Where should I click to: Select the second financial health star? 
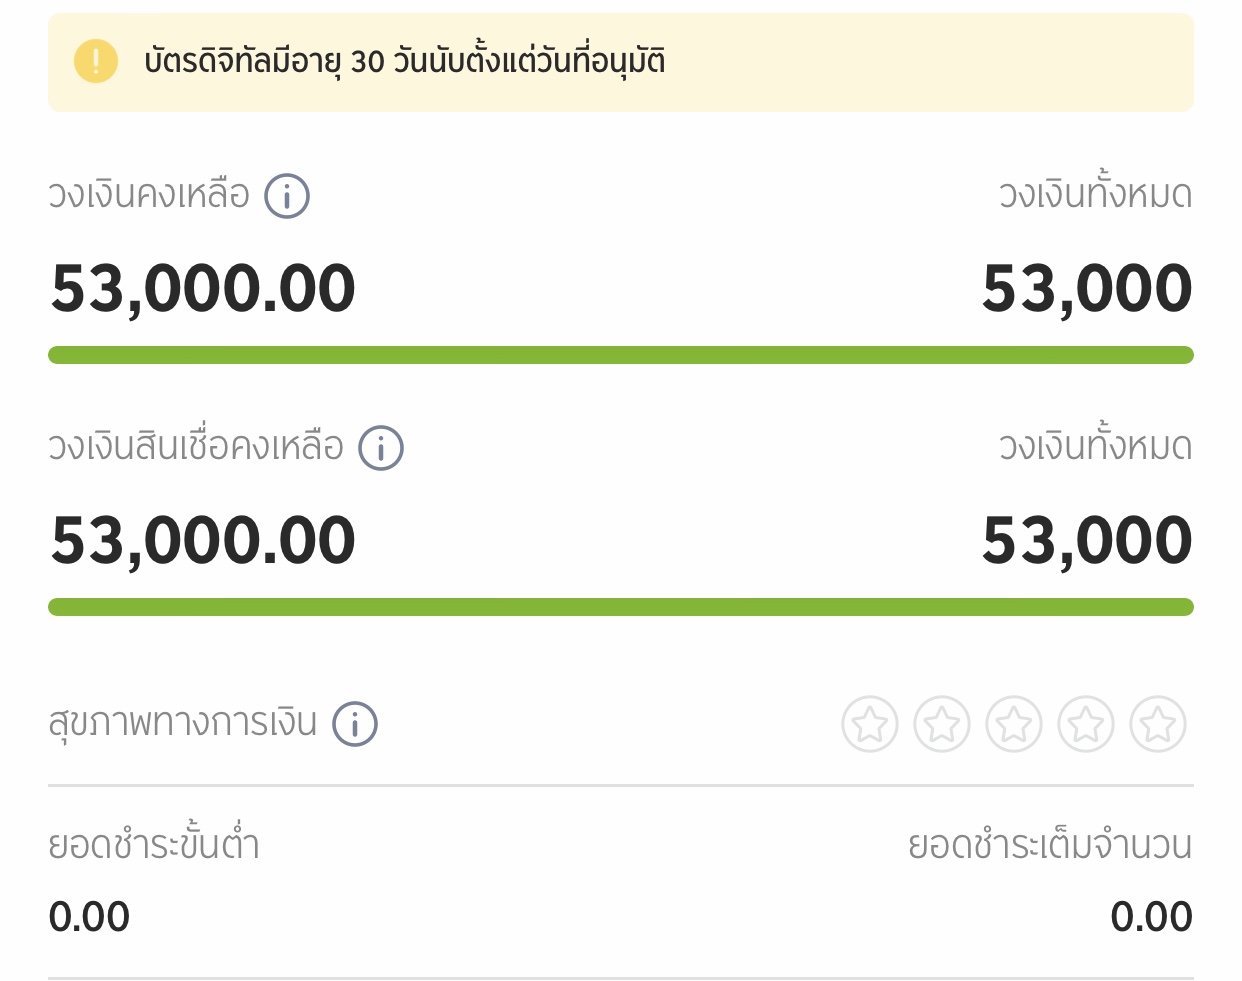tap(942, 724)
